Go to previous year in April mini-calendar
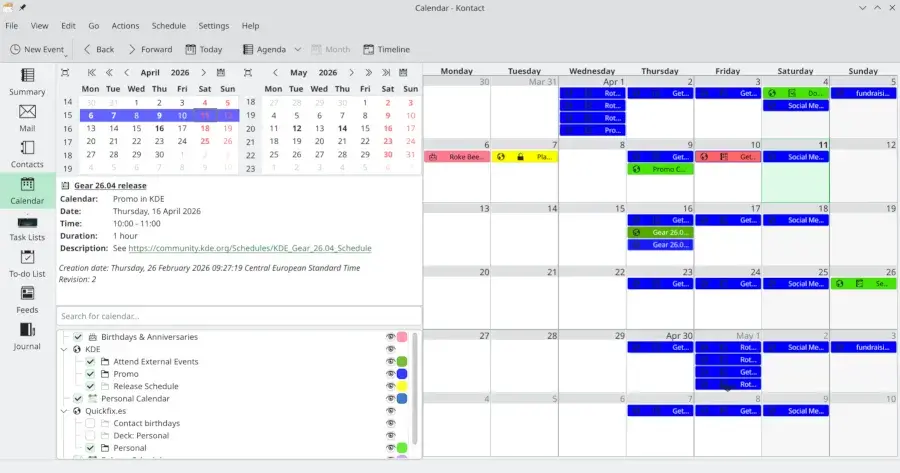Image resolution: width=900 pixels, height=473 pixels. pyautogui.click(x=91, y=72)
